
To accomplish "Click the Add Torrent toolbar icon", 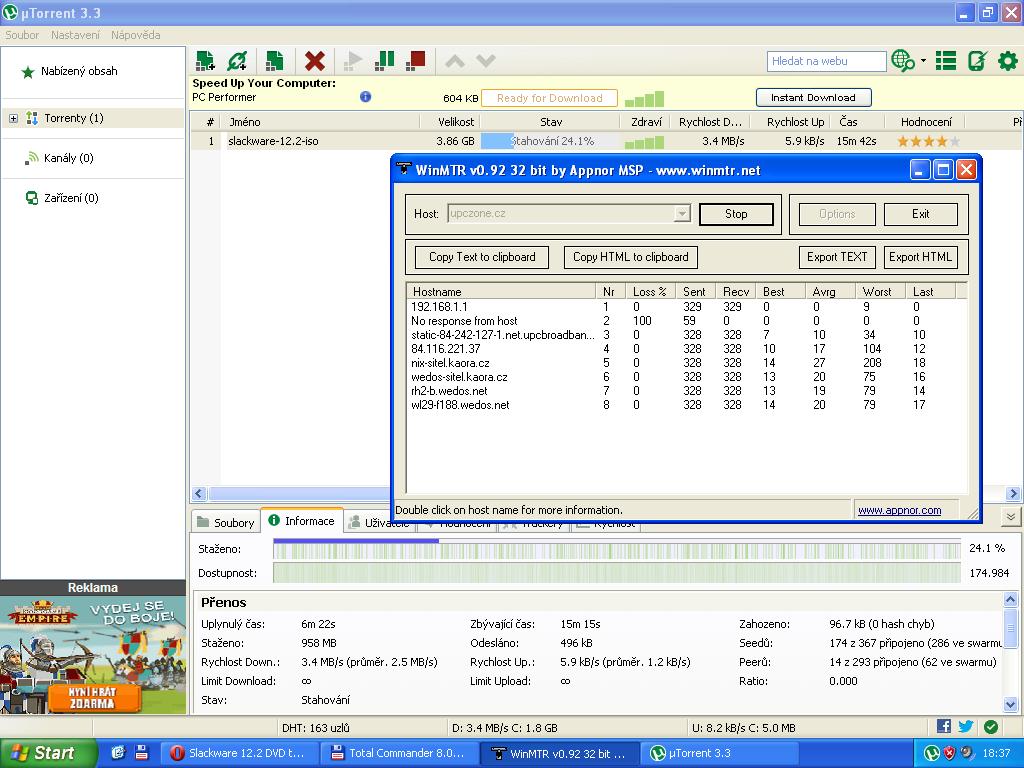I will [x=205, y=61].
